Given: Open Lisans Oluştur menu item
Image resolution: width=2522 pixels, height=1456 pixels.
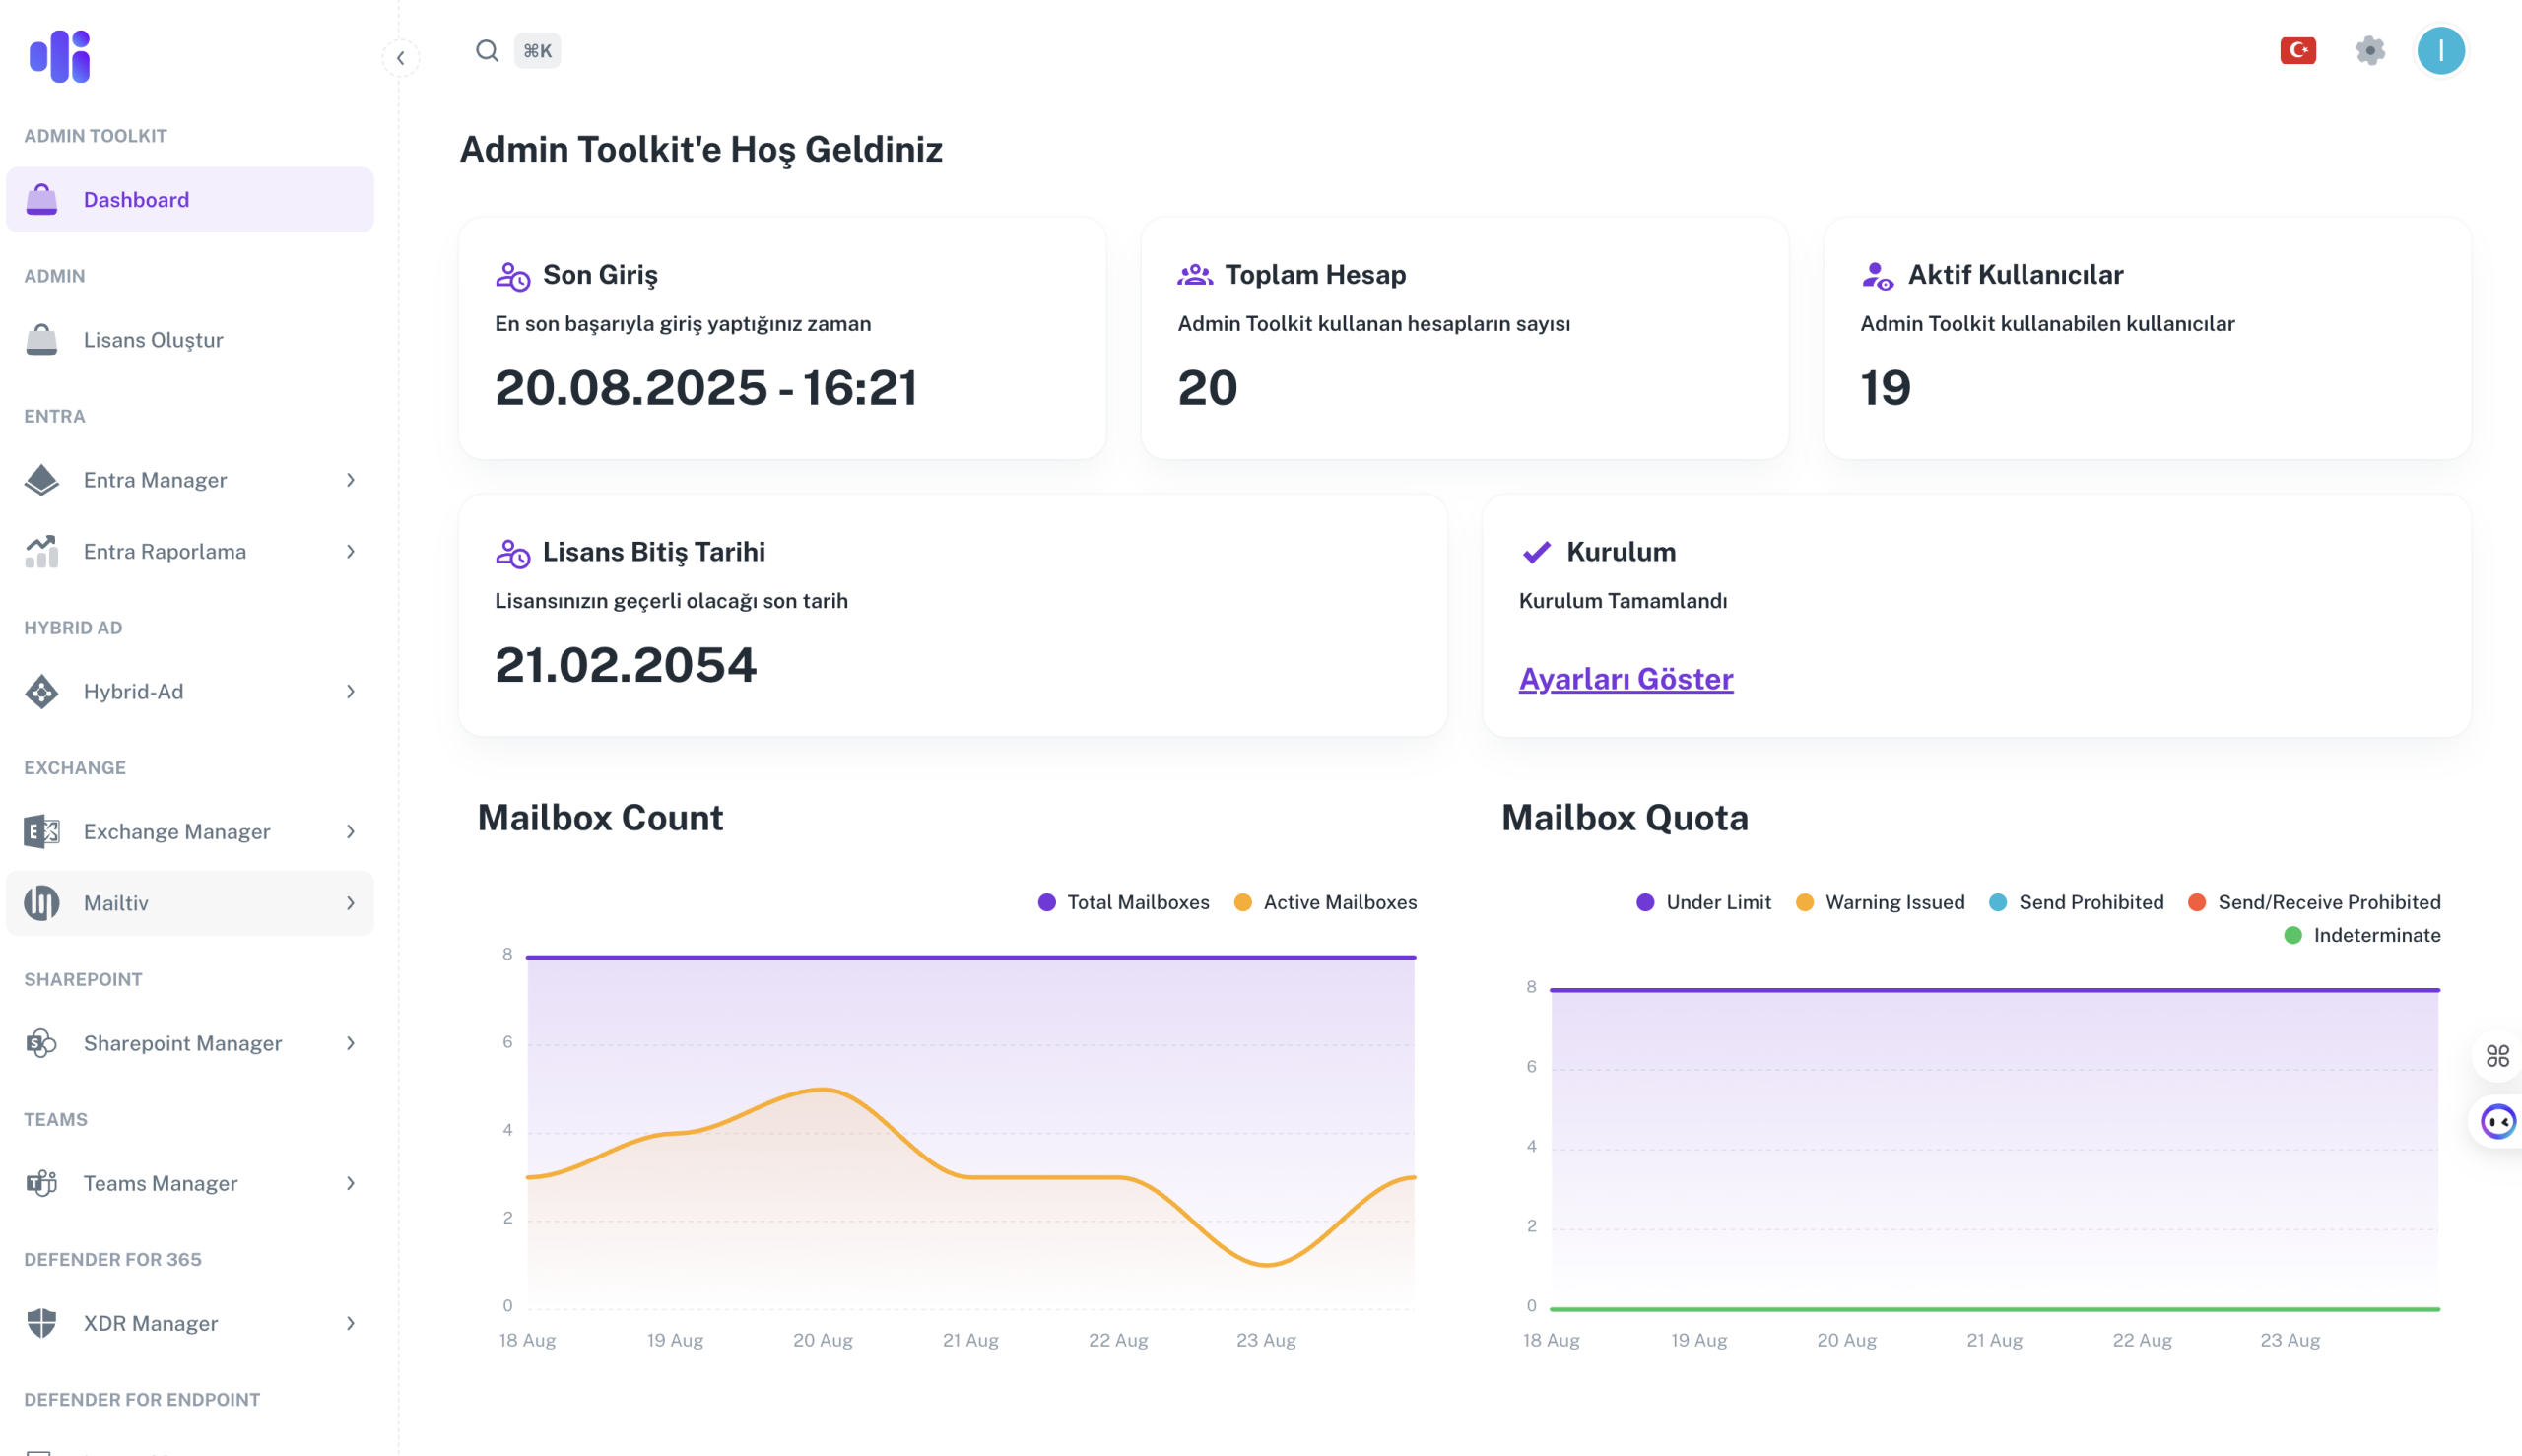Looking at the screenshot, I should (x=153, y=340).
